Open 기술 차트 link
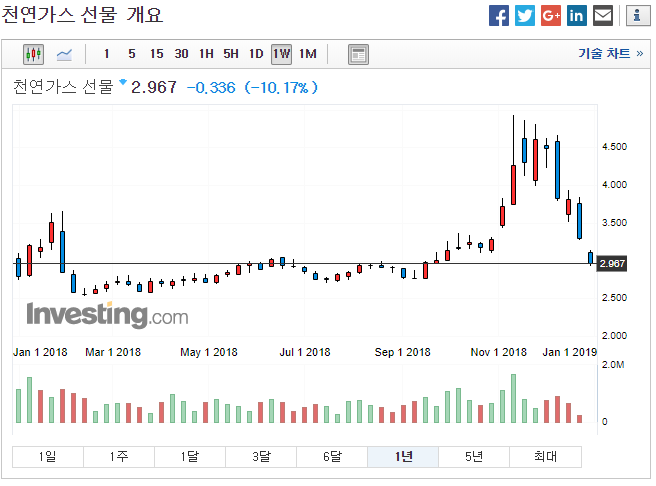The image size is (656, 486). pos(610,53)
